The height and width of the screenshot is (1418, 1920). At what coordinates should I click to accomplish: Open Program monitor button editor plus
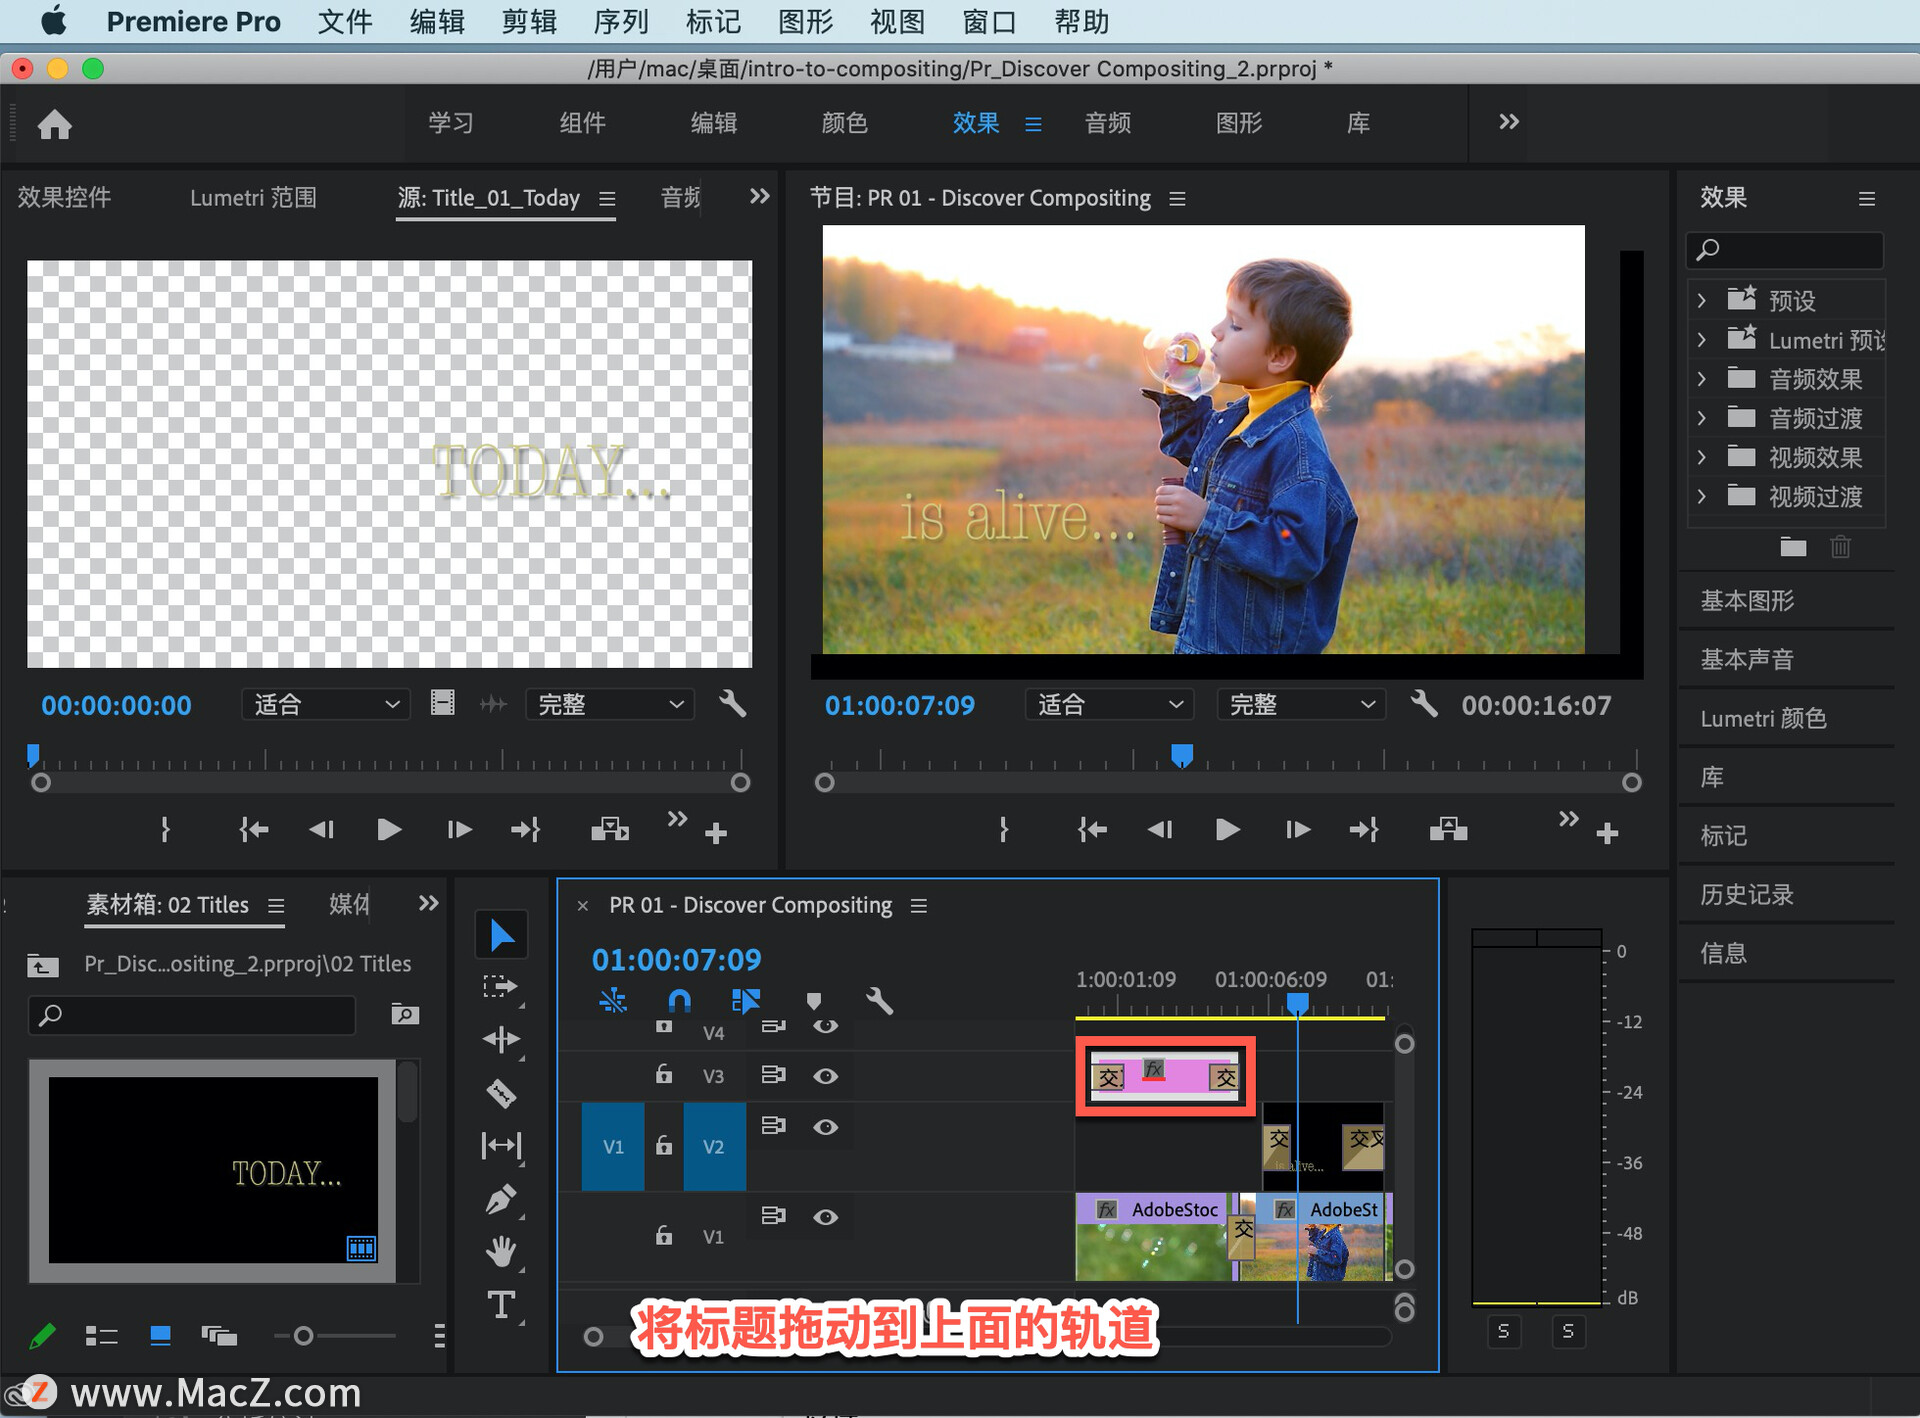(x=1607, y=833)
